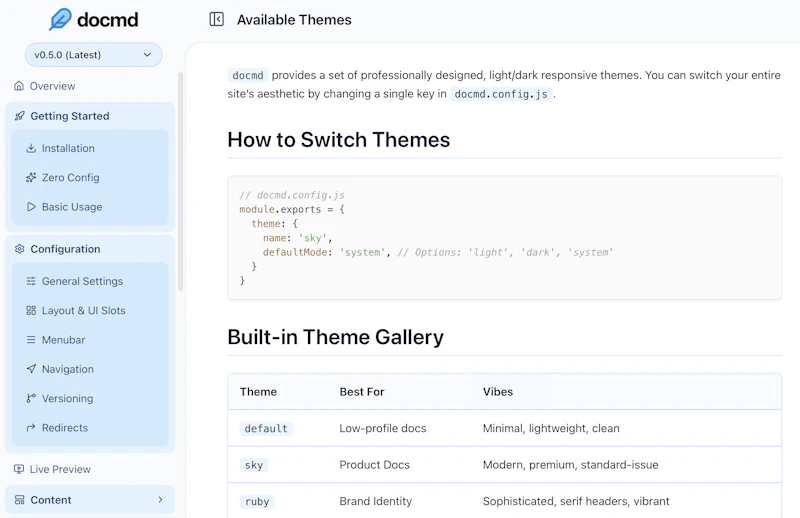Viewport: 800px width, 518px height.
Task: Open the Navigation configuration page
Action: click(x=67, y=368)
